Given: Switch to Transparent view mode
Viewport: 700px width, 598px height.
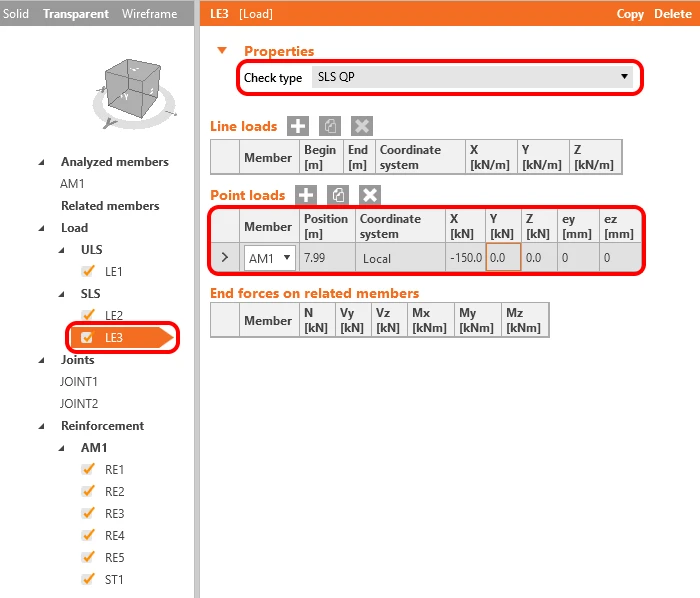Looking at the screenshot, I should point(76,13).
